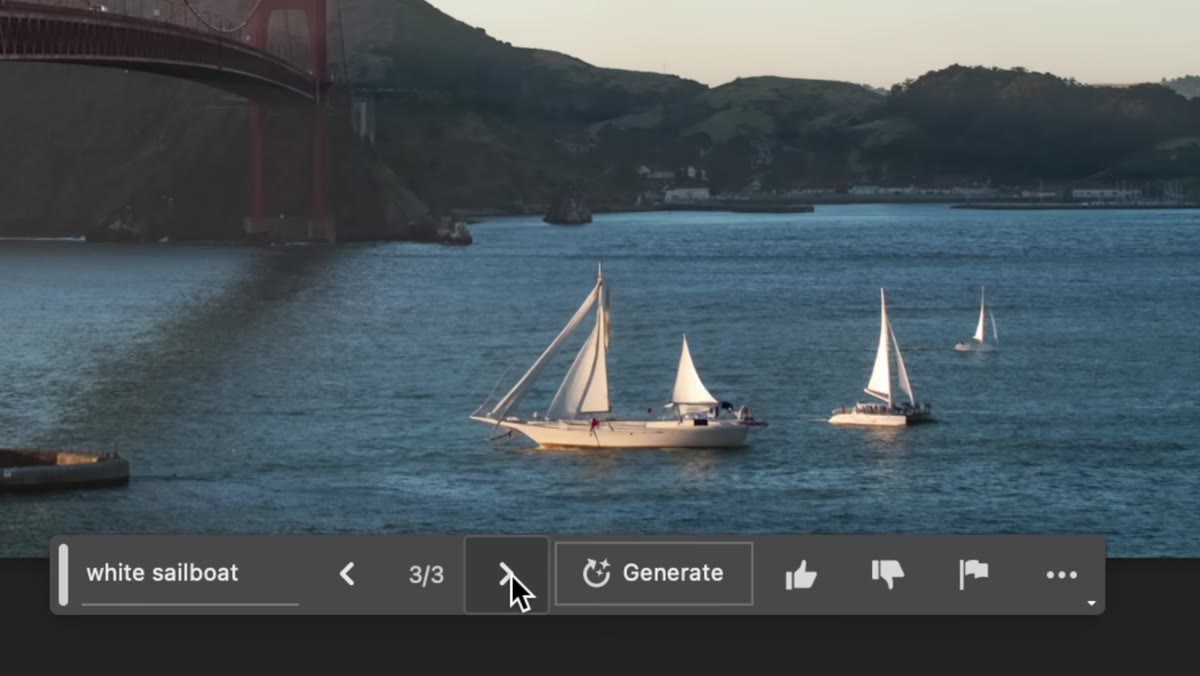Click the 'white sailboat' prompt field

[x=190, y=574]
